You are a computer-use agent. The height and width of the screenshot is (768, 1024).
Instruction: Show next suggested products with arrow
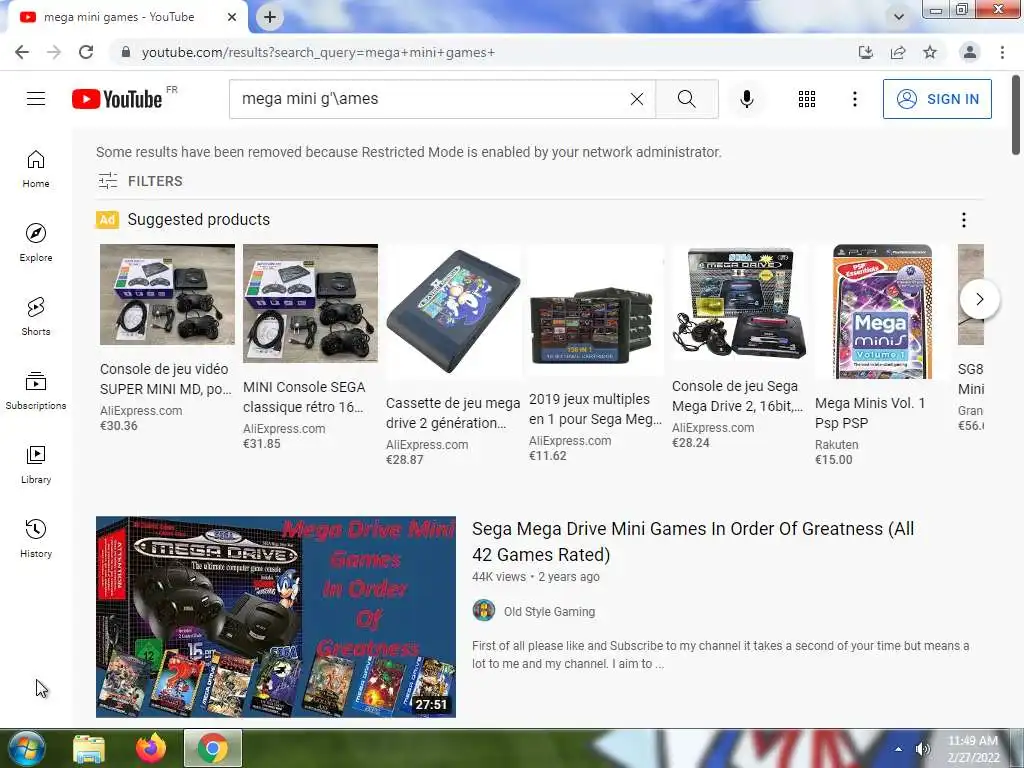[980, 299]
